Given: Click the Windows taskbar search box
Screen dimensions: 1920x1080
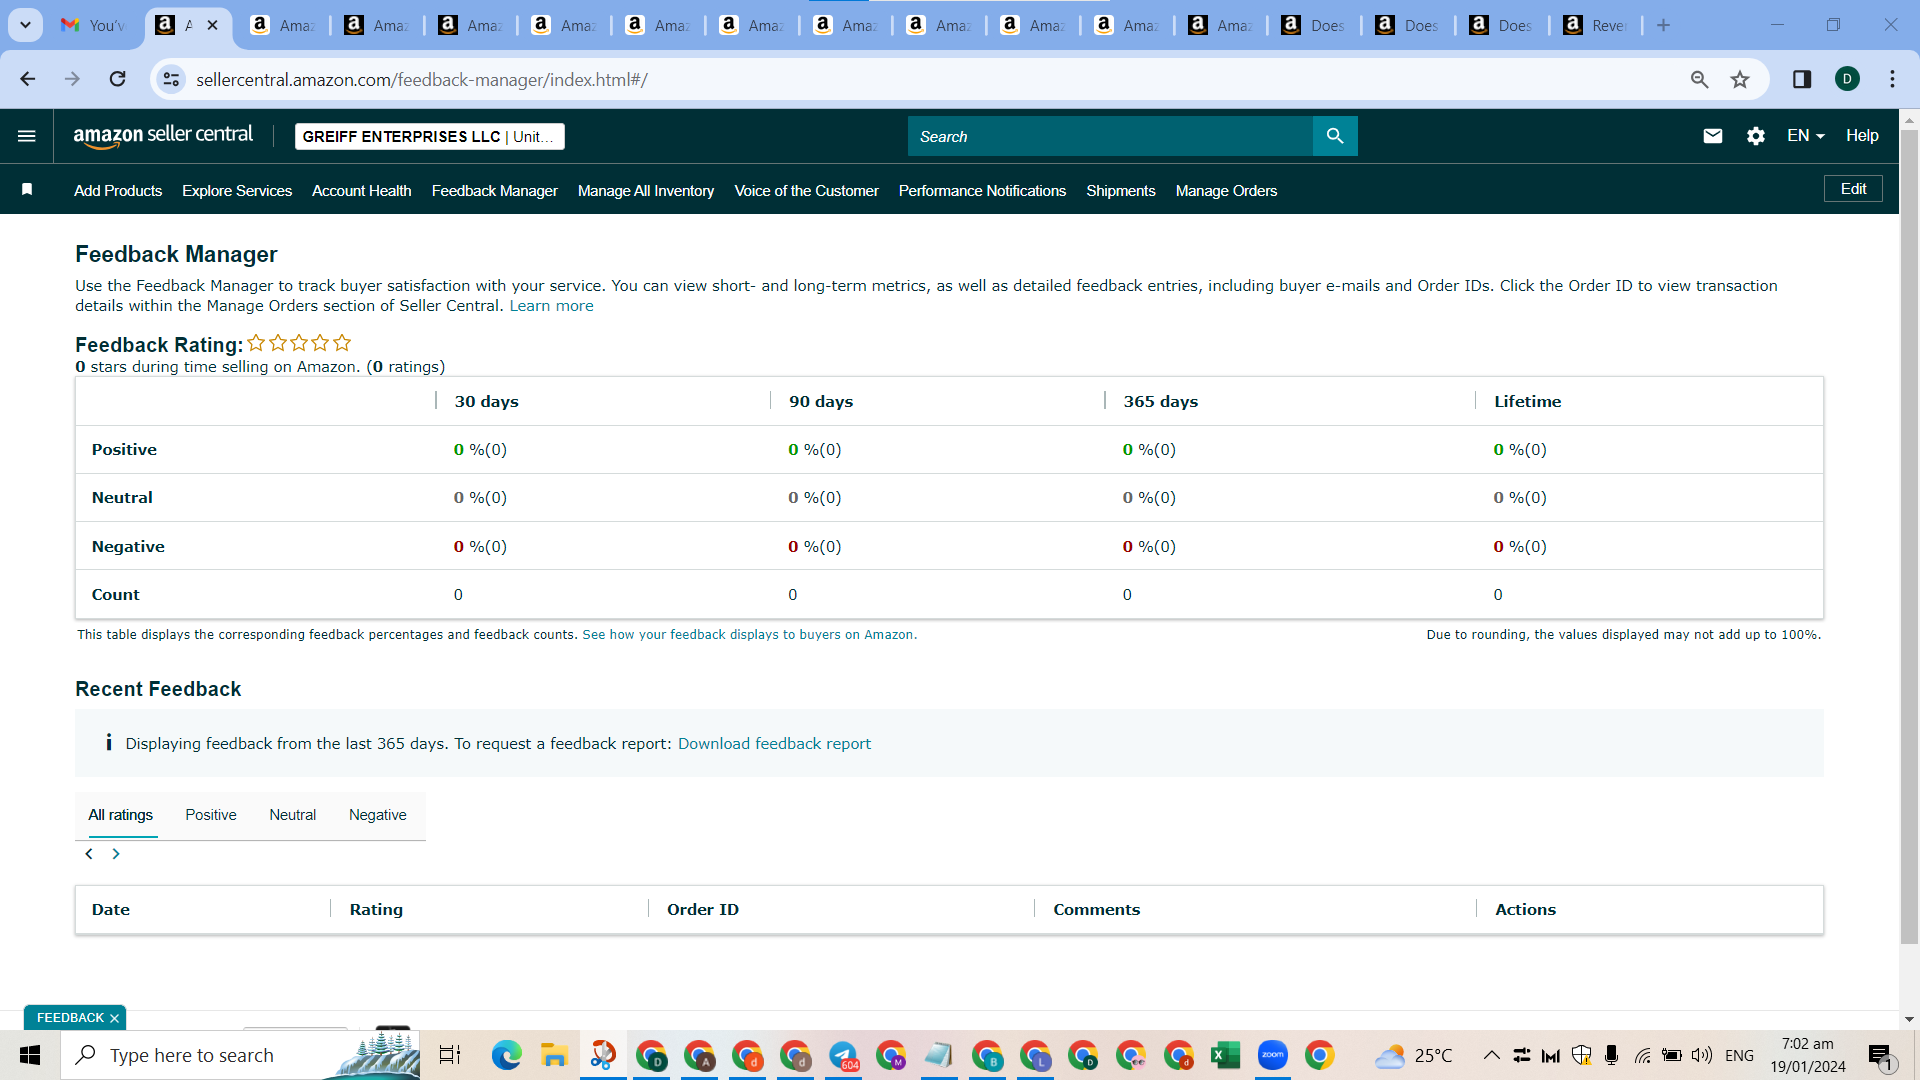Looking at the screenshot, I should (x=240, y=1055).
